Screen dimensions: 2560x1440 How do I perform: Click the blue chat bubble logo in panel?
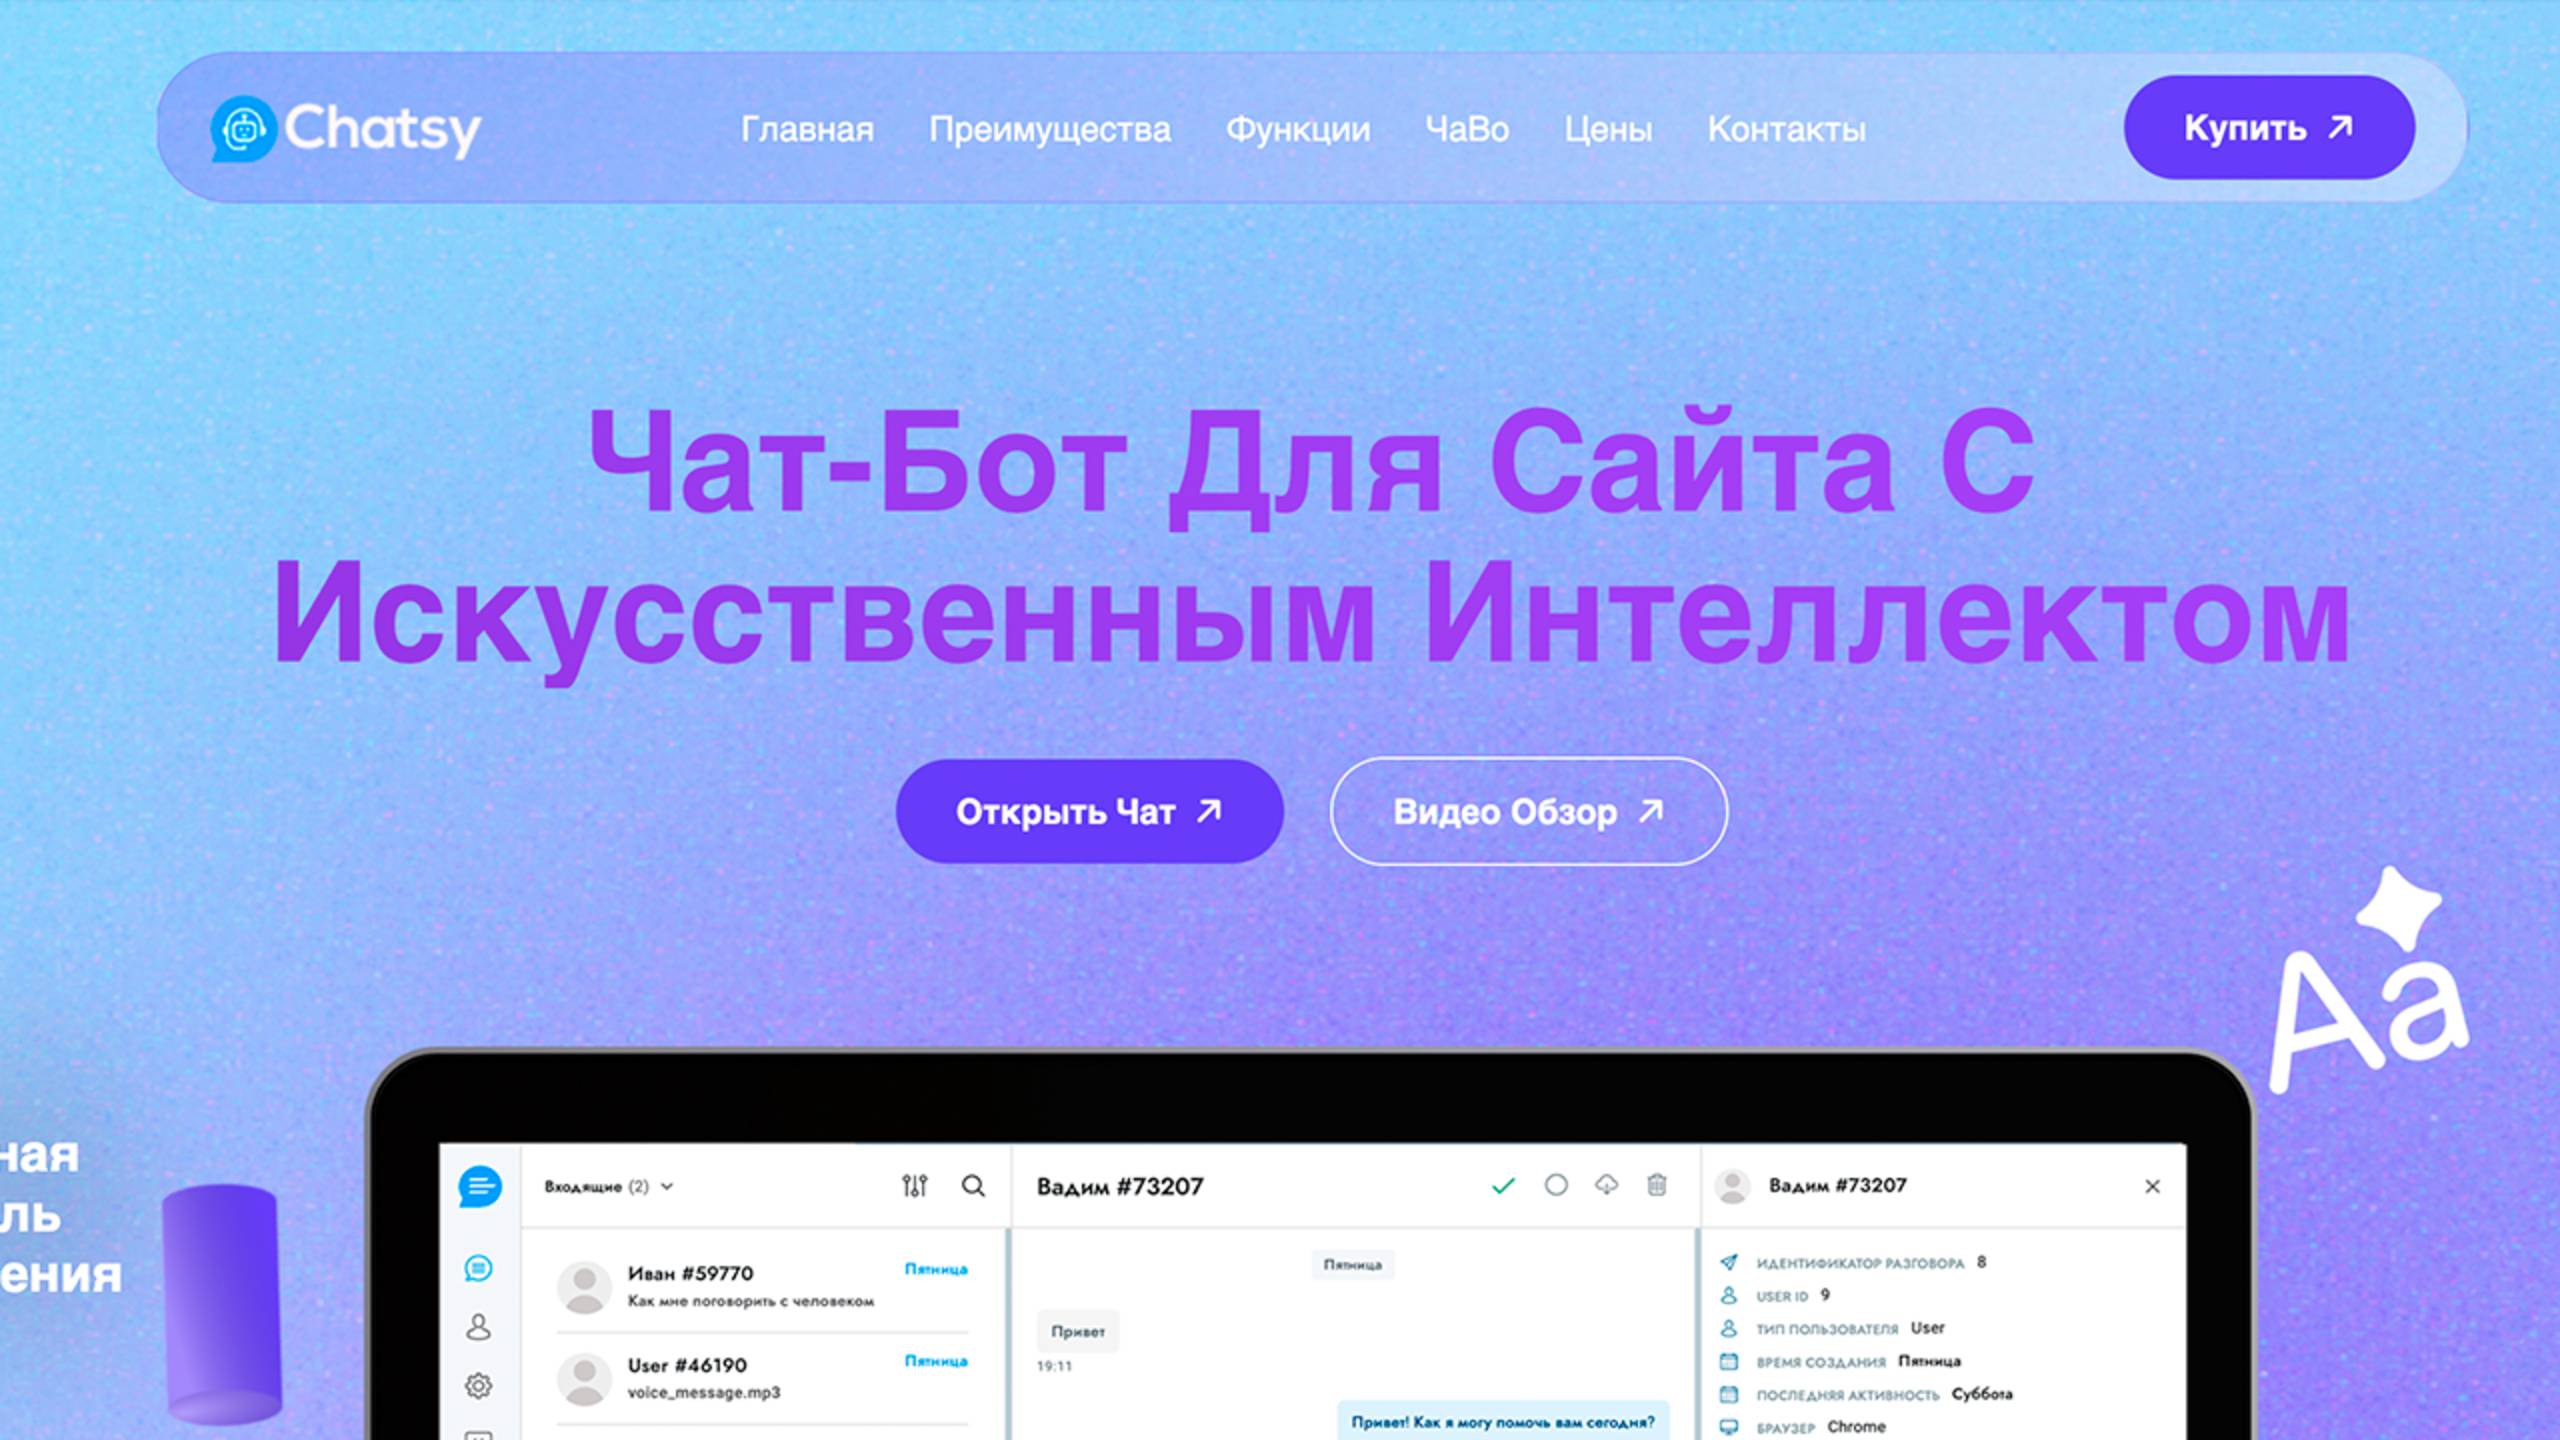click(x=479, y=1186)
